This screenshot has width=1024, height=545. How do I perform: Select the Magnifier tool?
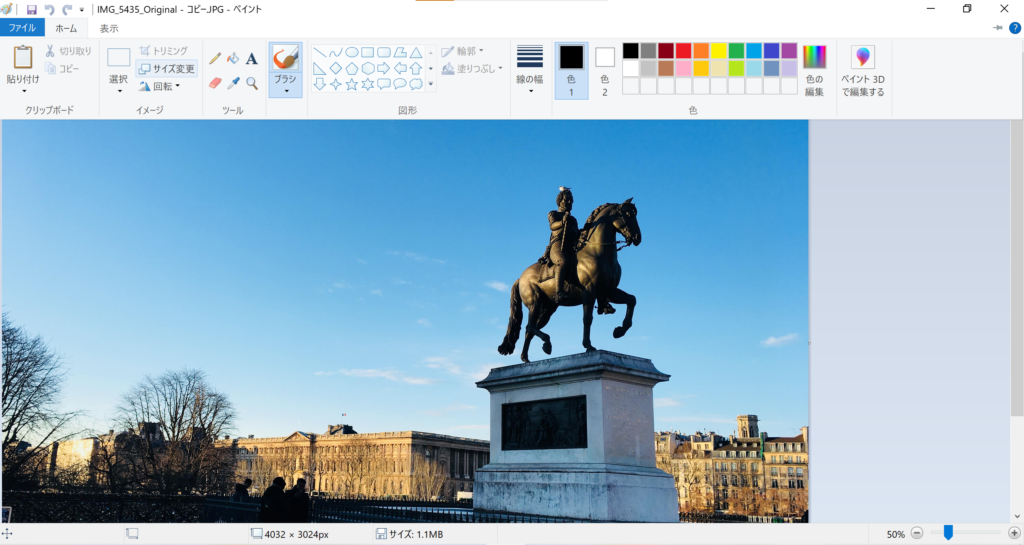tap(252, 83)
